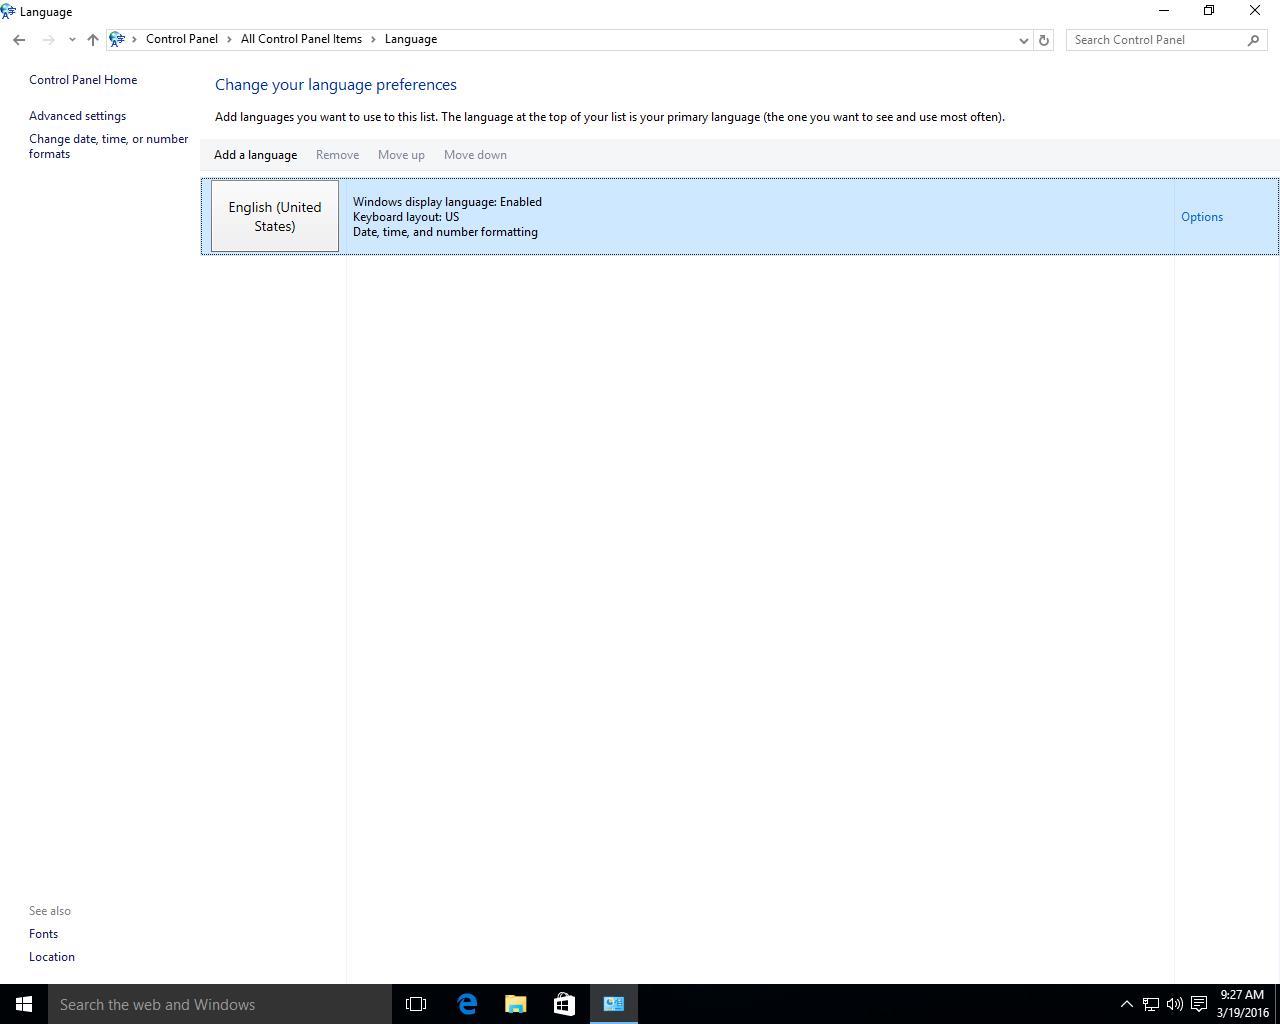The width and height of the screenshot is (1280, 1024).
Task: Open the Action Center notifications icon
Action: pos(1198,1004)
